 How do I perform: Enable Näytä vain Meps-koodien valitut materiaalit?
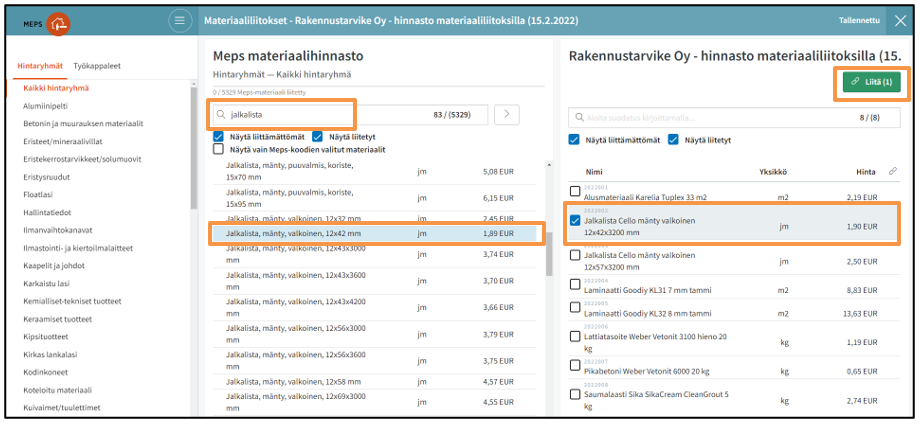click(x=218, y=150)
